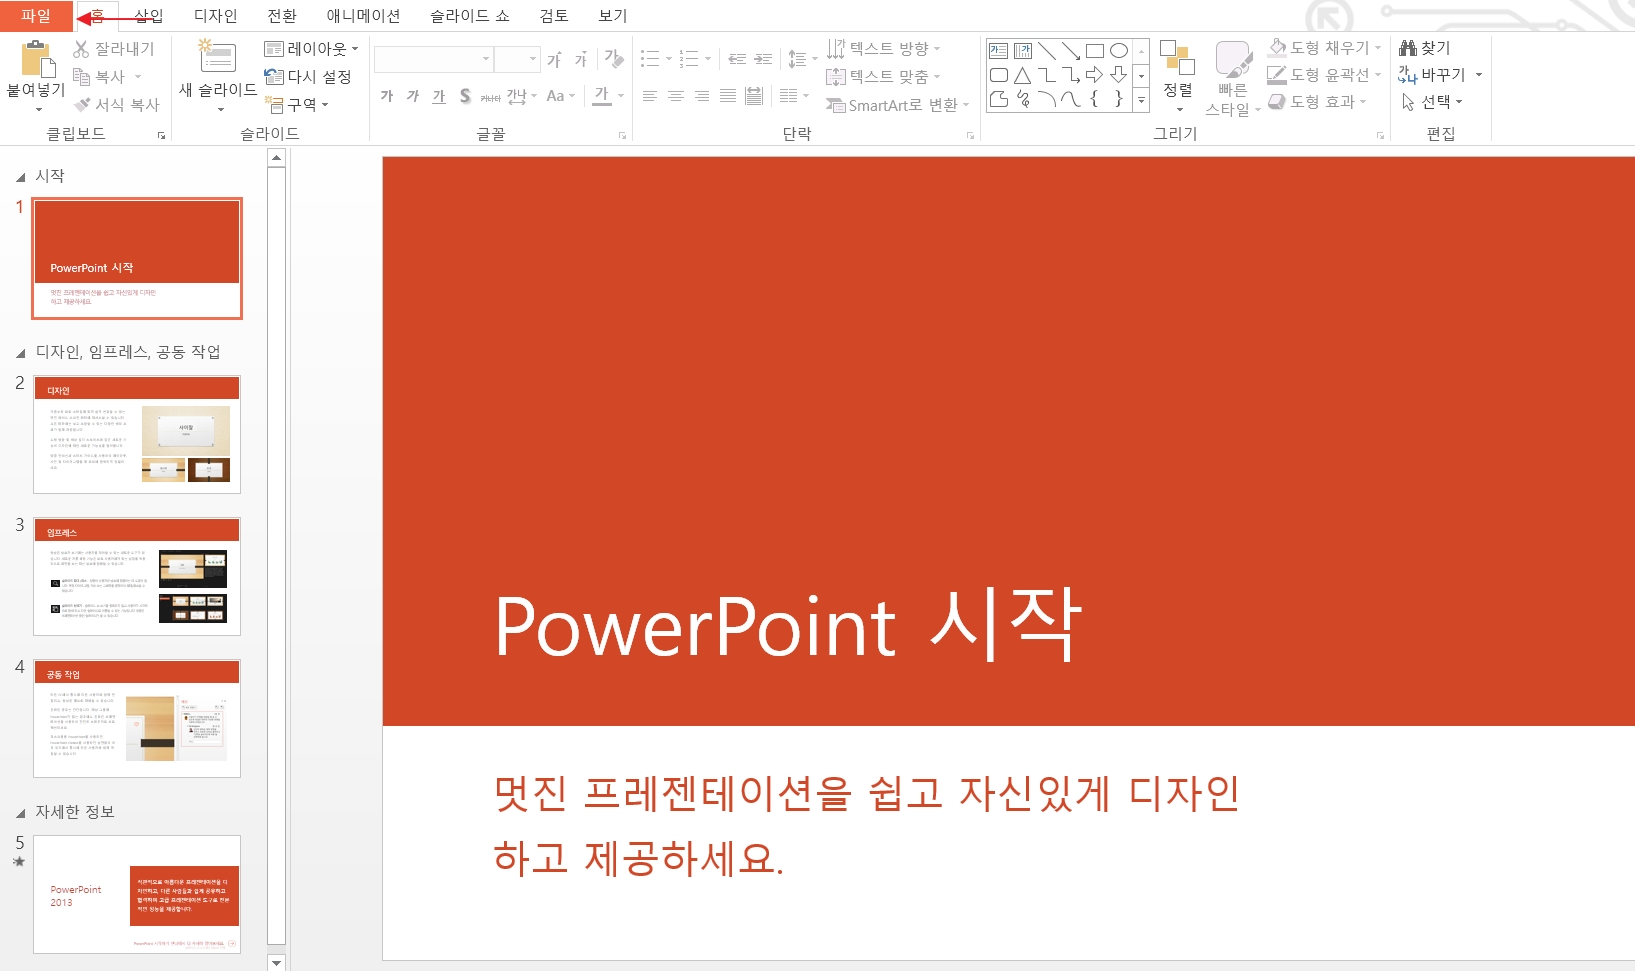Pick the elbow connector shape
Viewport: 1635px width, 971px height.
1046,75
